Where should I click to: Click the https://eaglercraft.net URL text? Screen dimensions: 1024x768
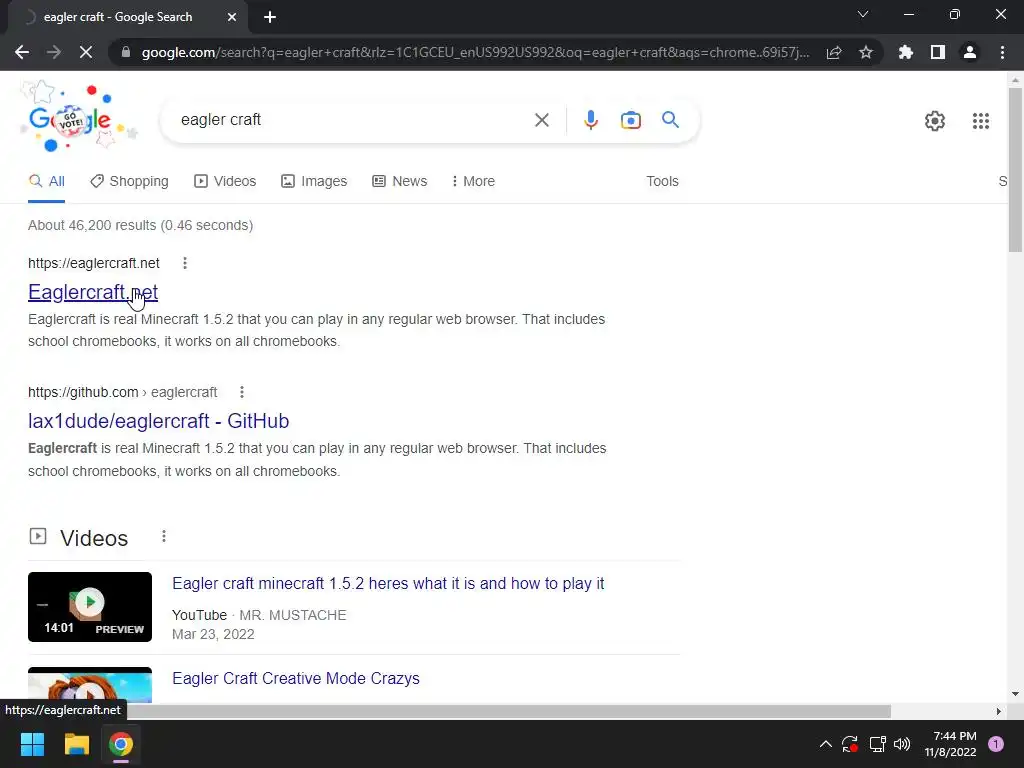pos(93,263)
